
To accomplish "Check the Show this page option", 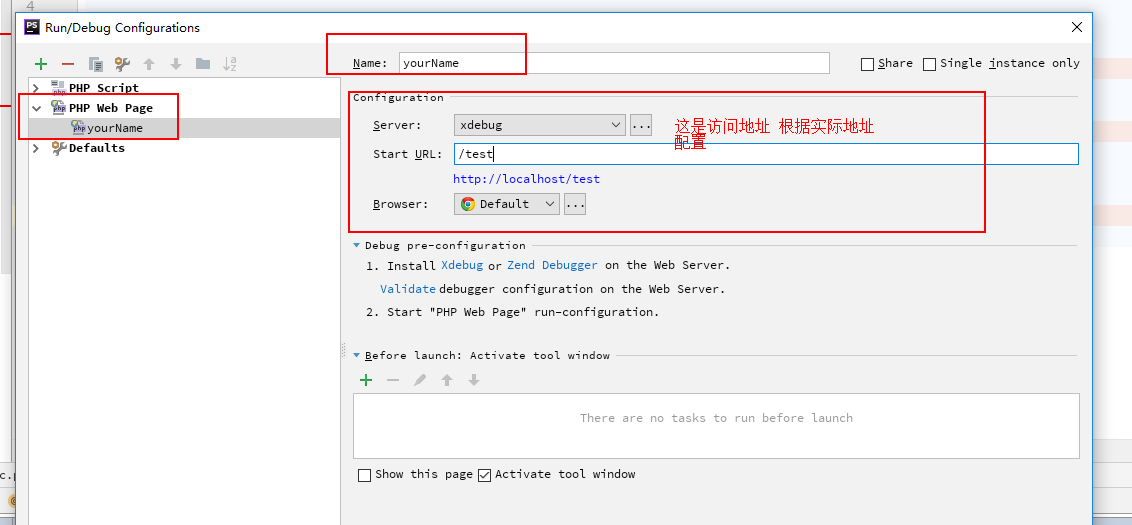I will 365,475.
